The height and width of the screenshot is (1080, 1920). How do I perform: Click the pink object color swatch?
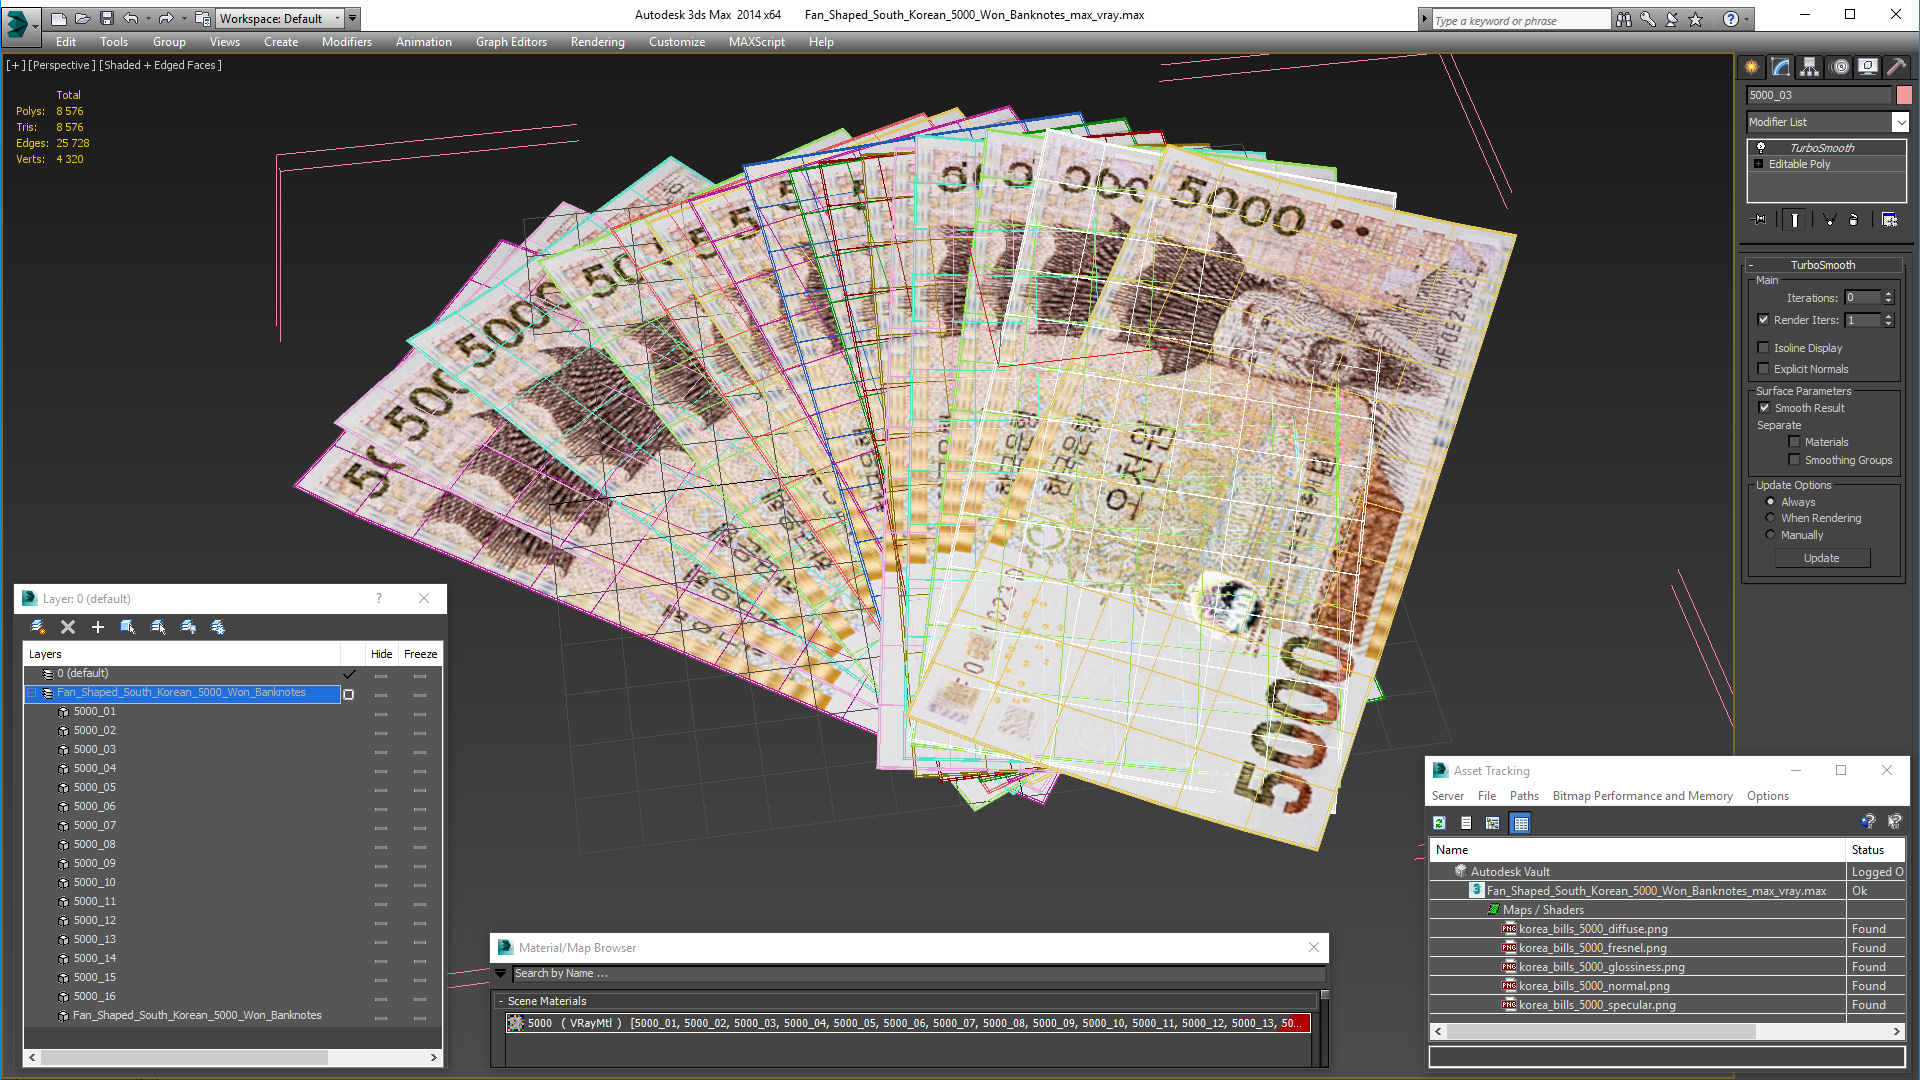[1904, 95]
